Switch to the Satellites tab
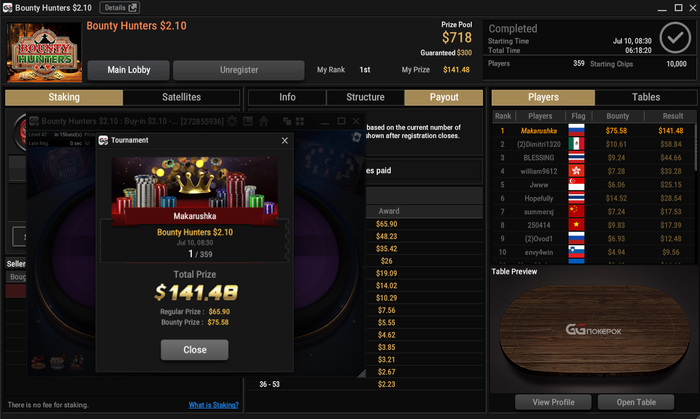Viewport: 700px width, 419px height. click(181, 97)
